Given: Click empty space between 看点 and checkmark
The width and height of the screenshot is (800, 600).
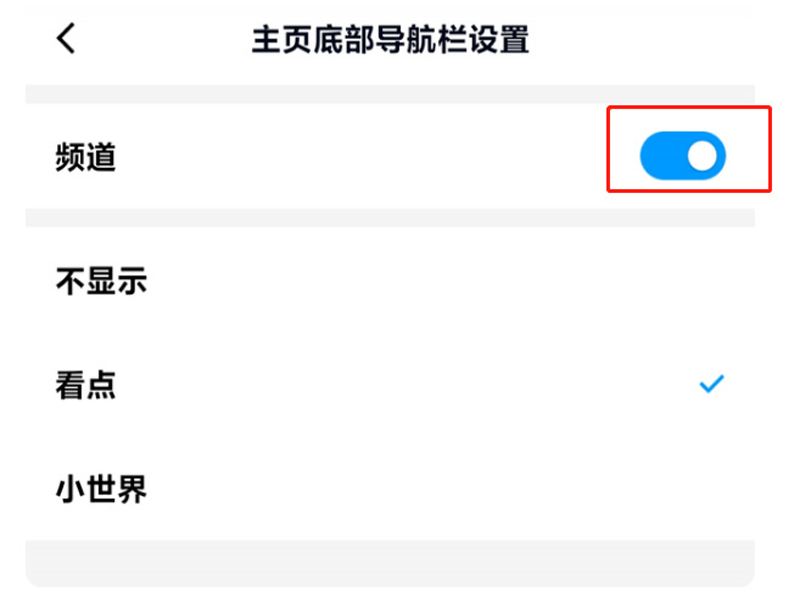Looking at the screenshot, I should pos(408,385).
